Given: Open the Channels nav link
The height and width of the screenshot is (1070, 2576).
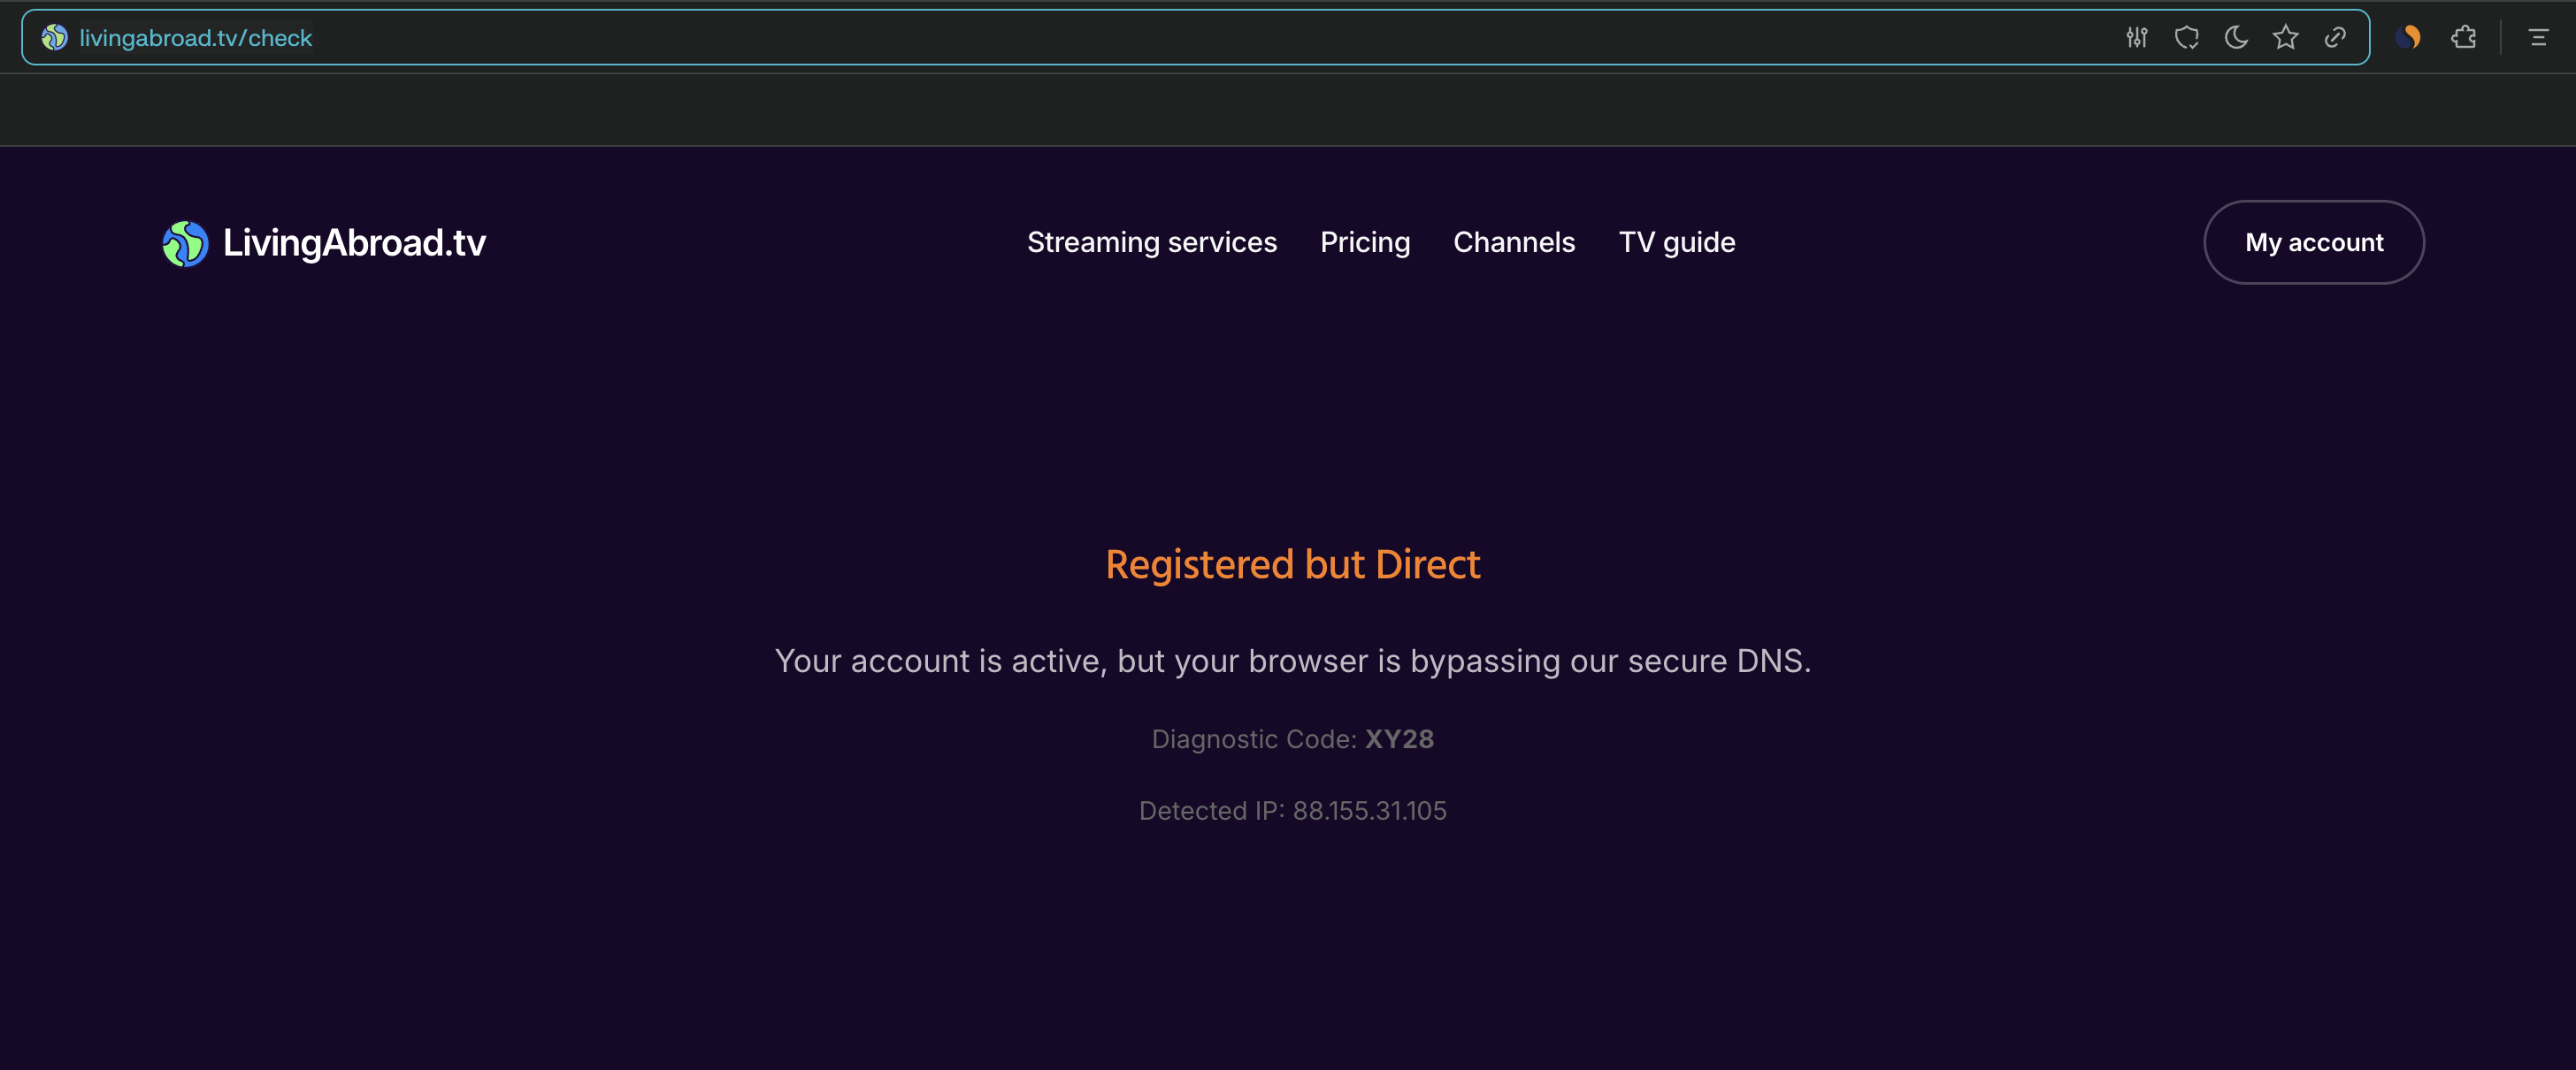Looking at the screenshot, I should tap(1513, 243).
